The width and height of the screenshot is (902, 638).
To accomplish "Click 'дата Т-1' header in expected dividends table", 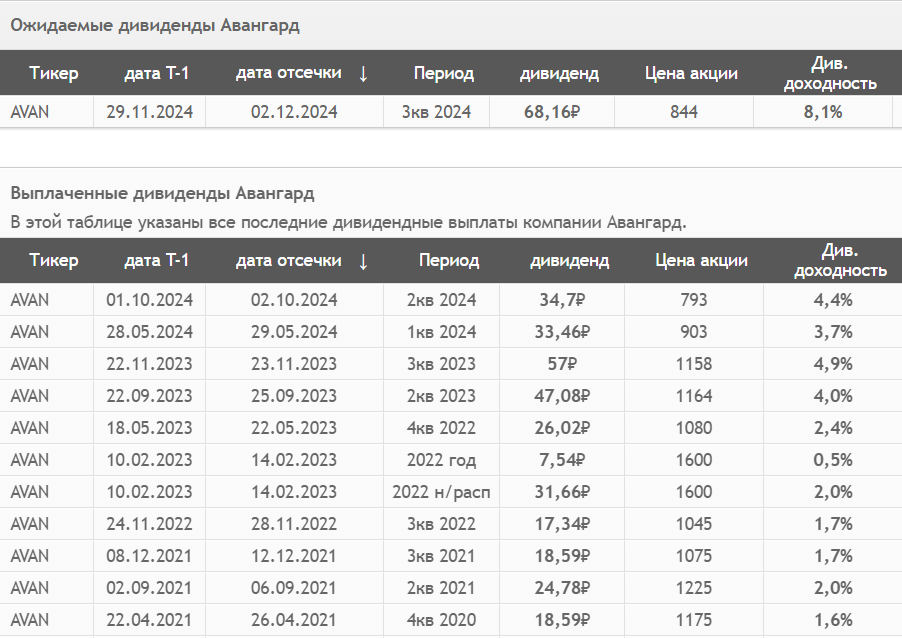I will click(156, 73).
